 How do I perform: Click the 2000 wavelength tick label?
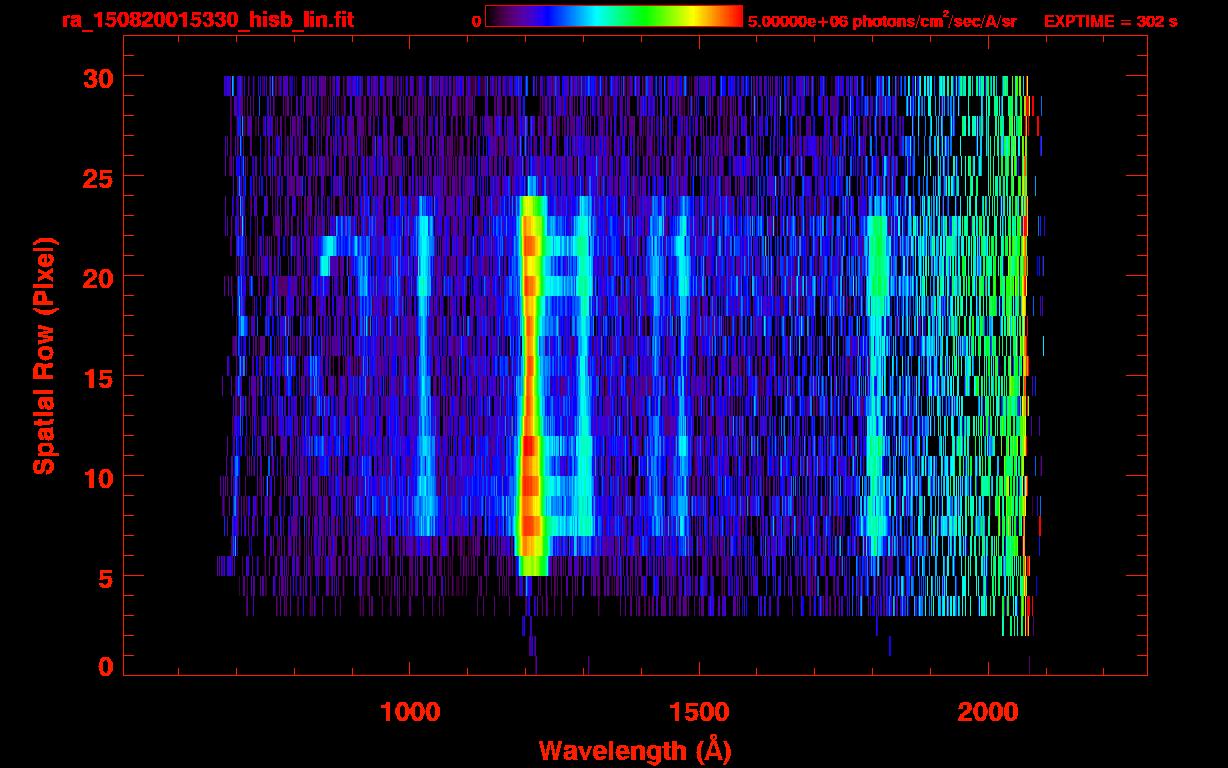click(x=988, y=712)
